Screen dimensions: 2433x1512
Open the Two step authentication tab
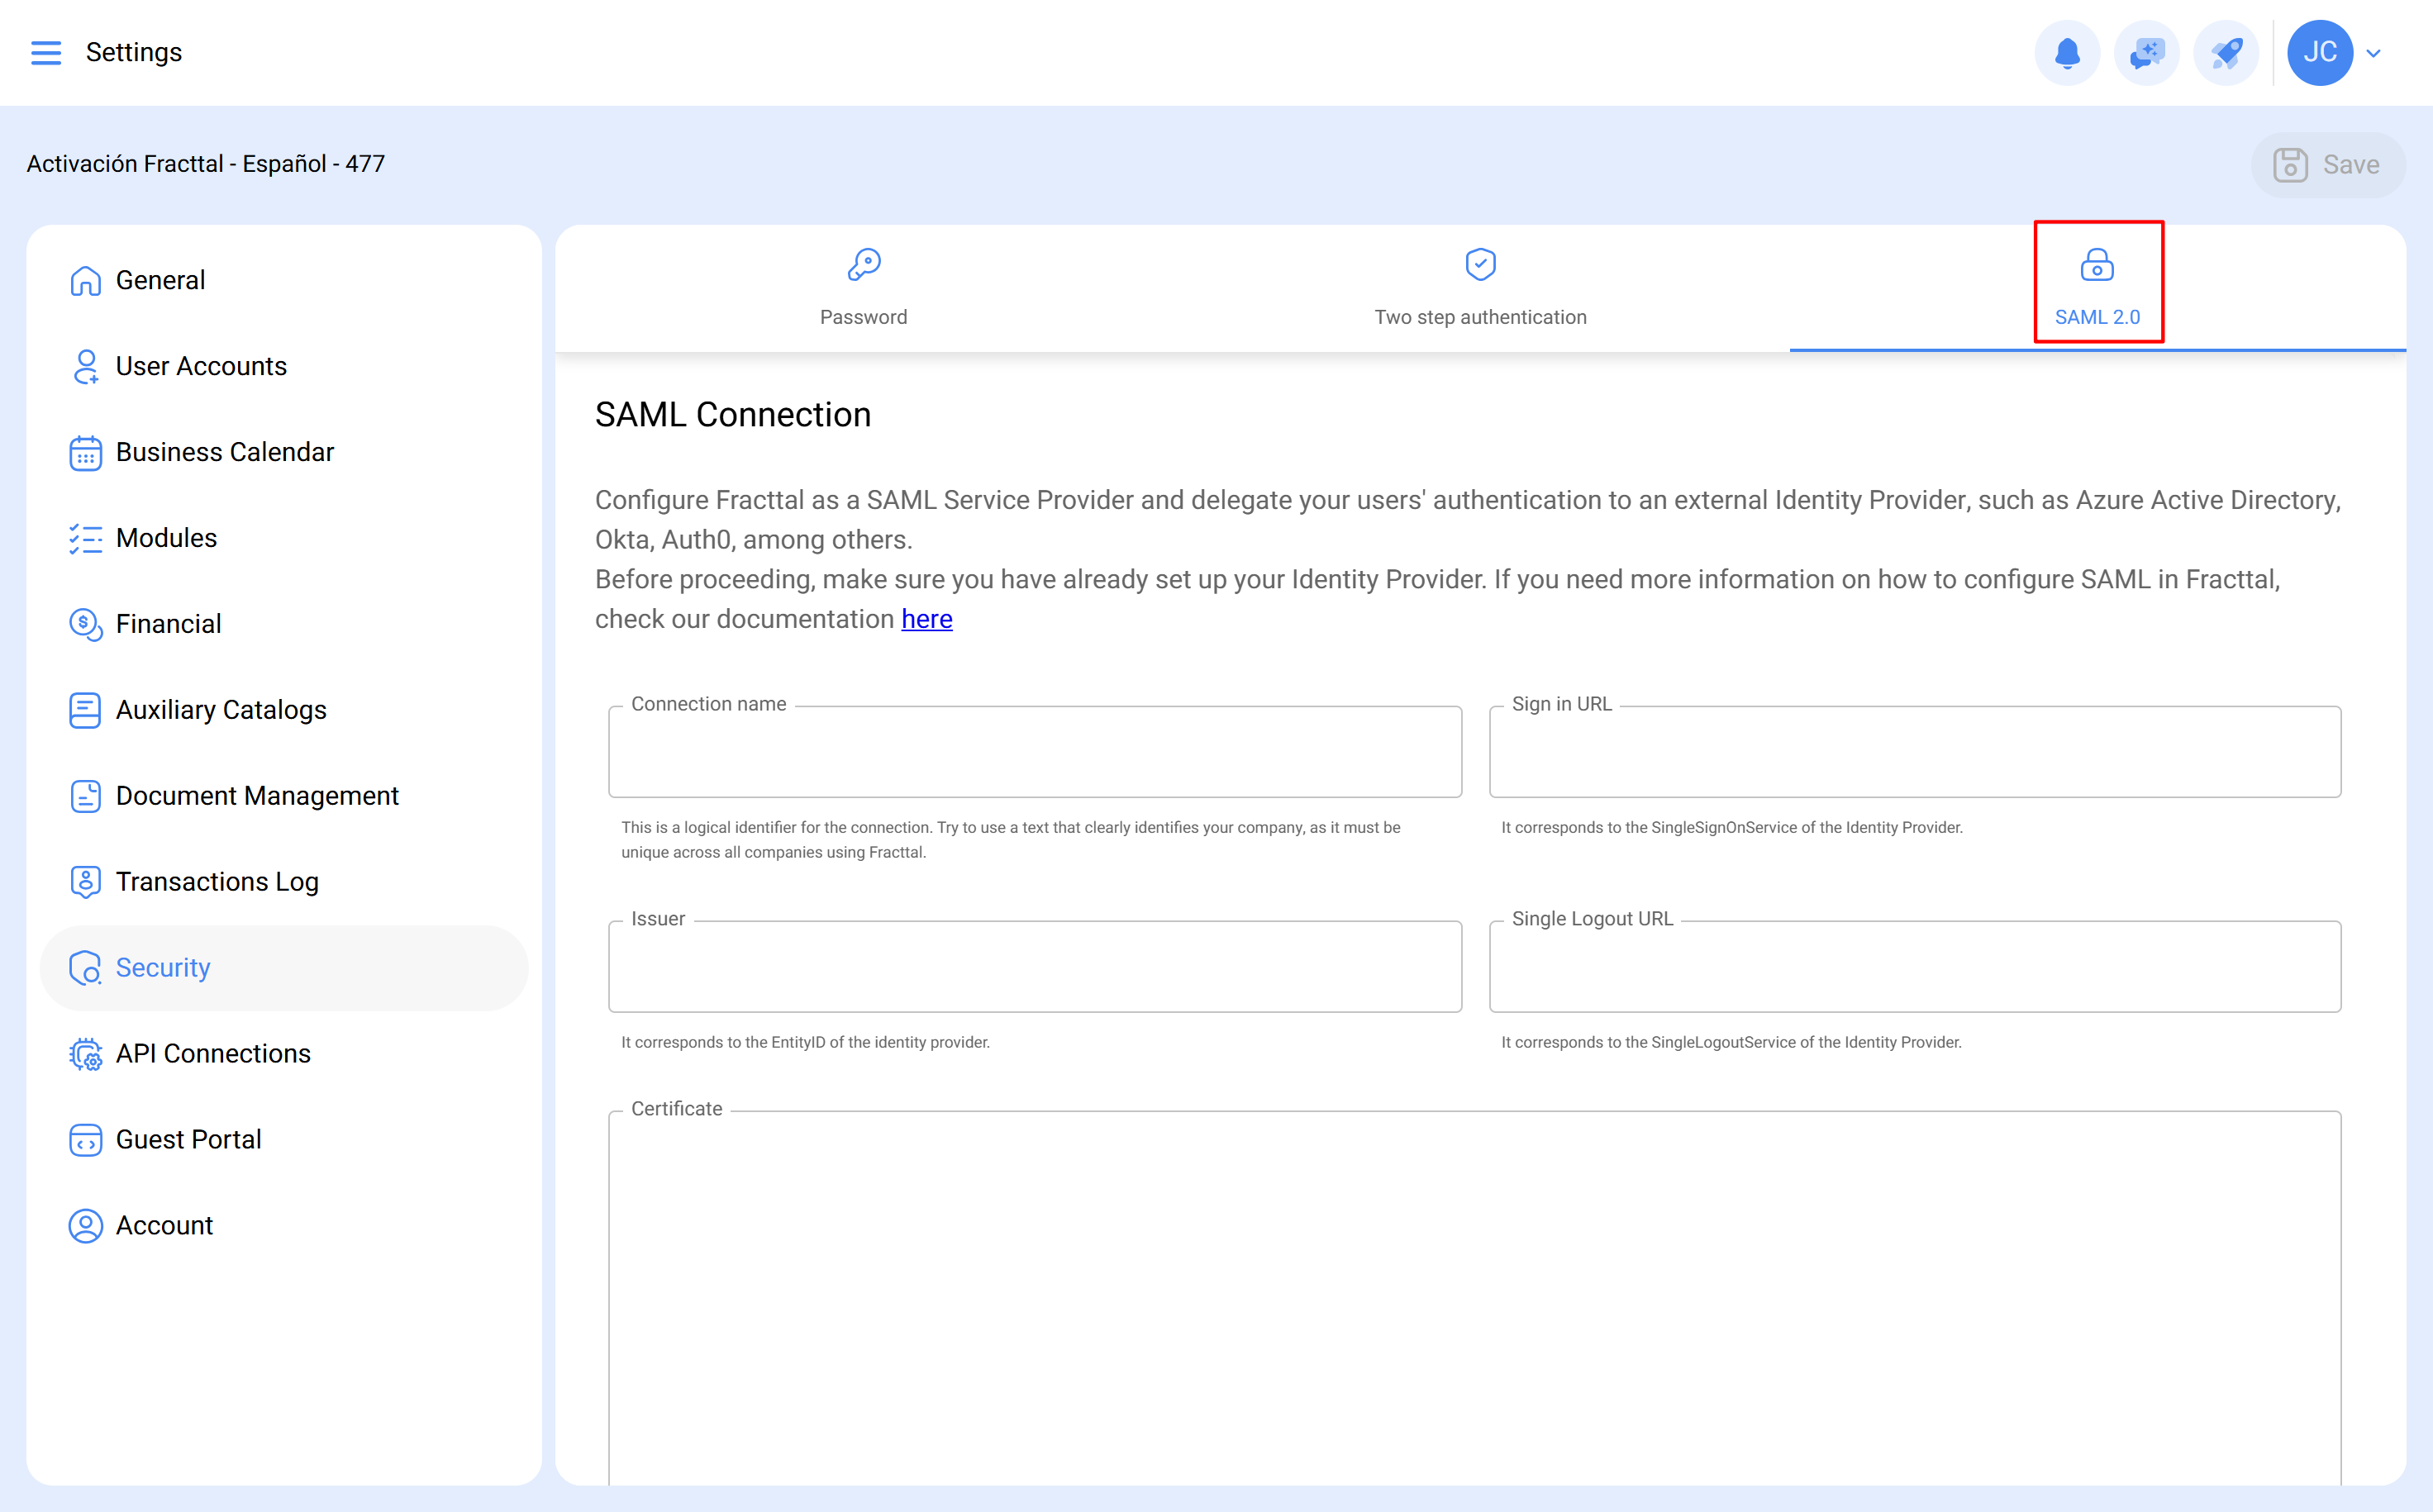pyautogui.click(x=1480, y=287)
